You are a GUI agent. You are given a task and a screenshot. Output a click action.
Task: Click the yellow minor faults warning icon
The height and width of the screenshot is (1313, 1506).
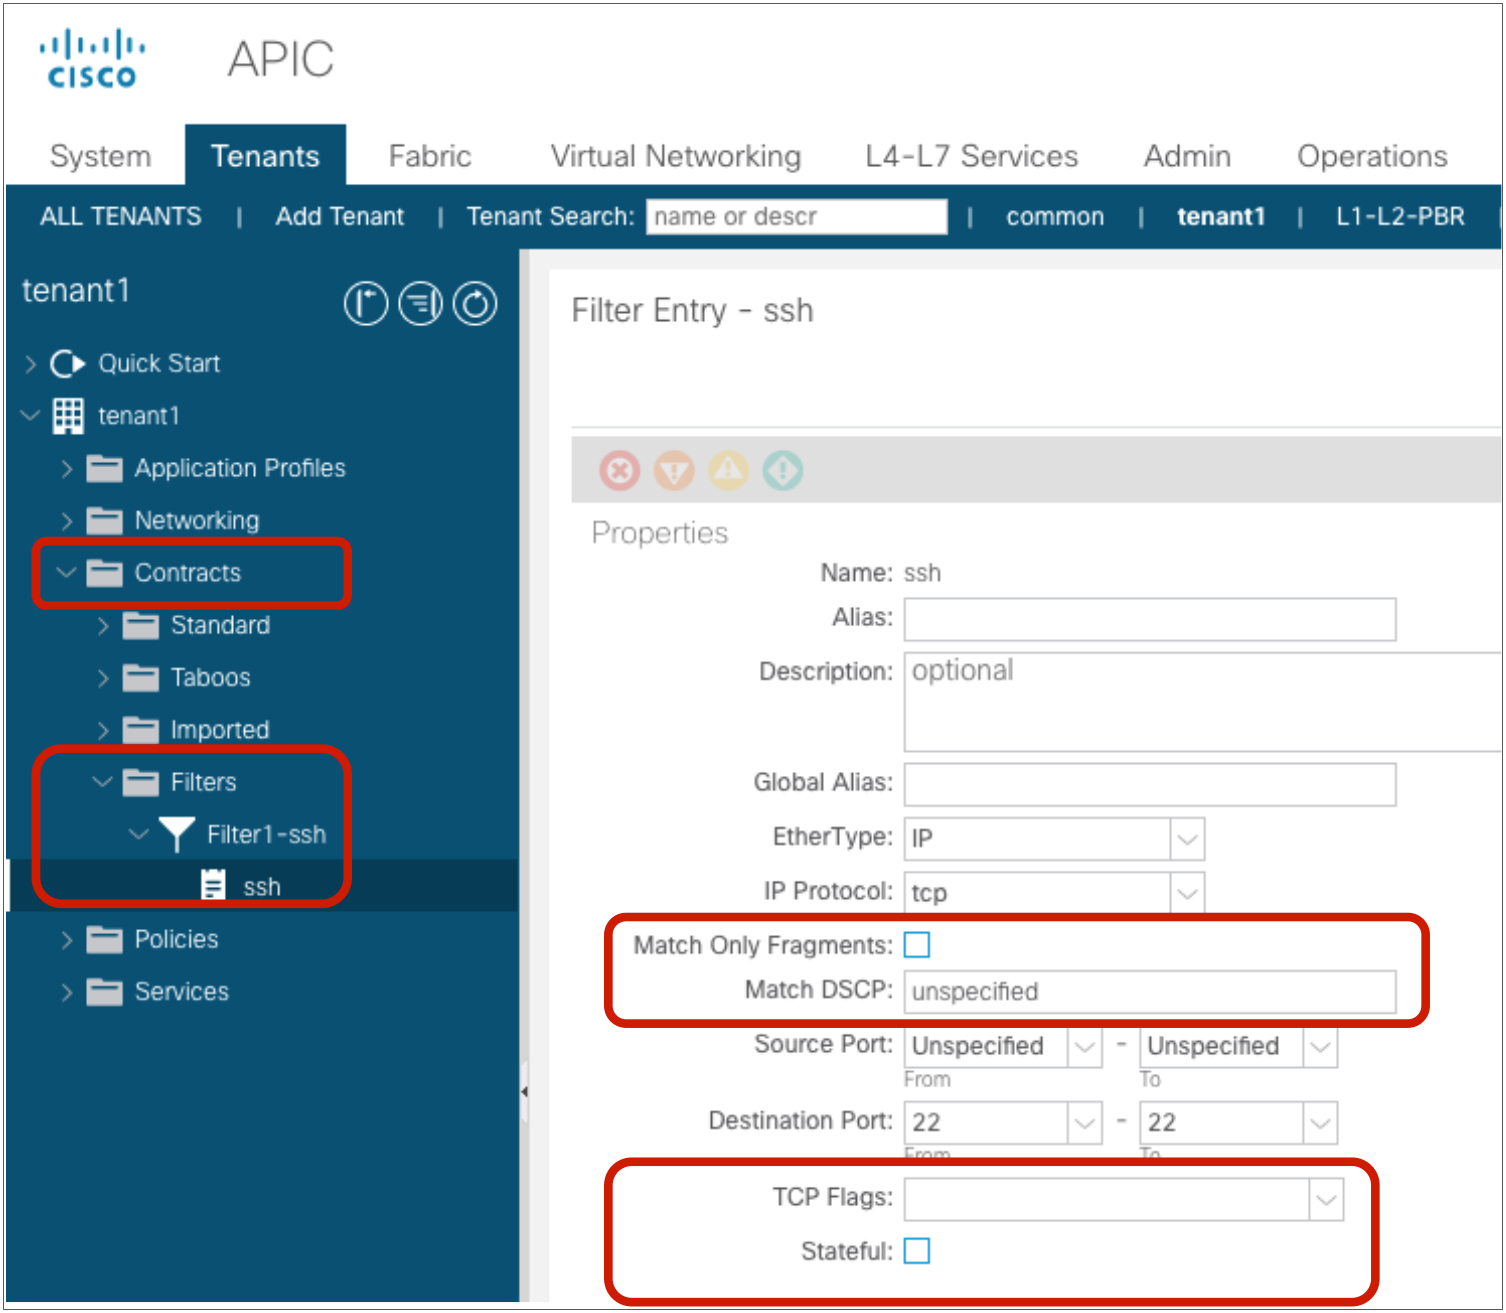[729, 469]
